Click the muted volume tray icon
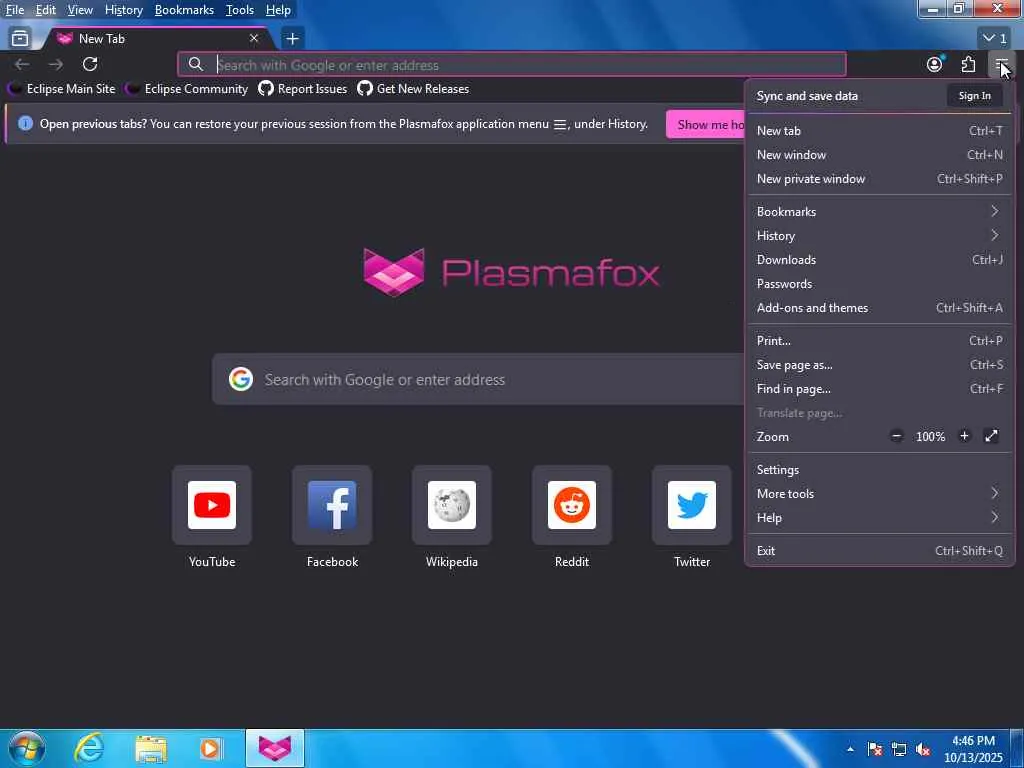Viewport: 1024px width, 768px height. tap(923, 749)
